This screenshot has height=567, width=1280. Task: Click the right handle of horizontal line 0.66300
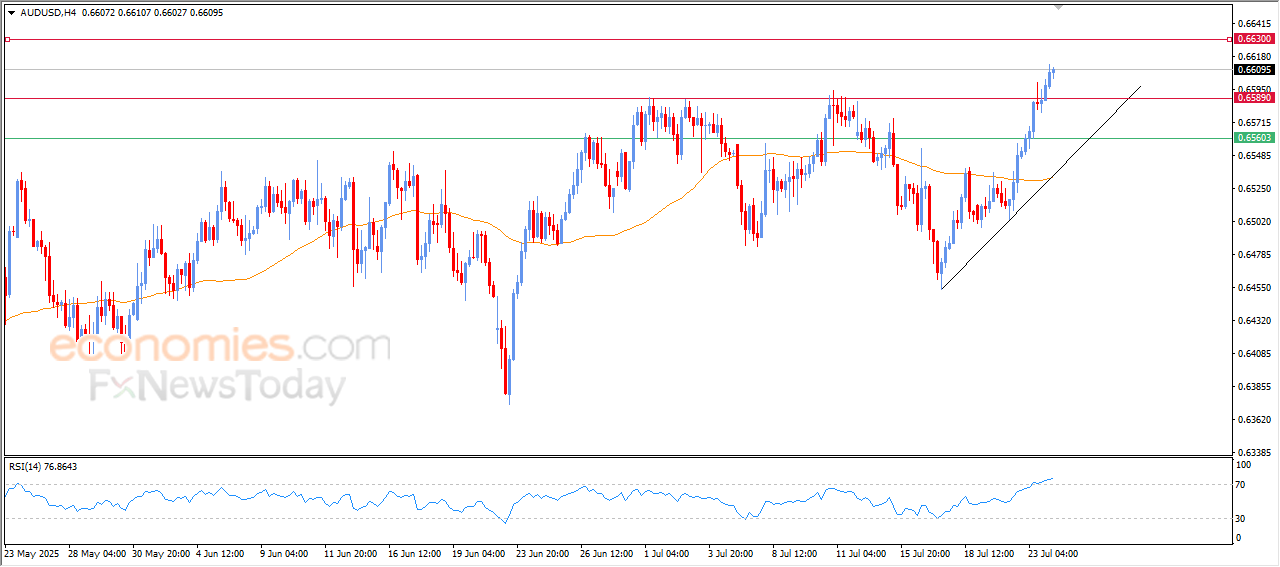[x=1229, y=39]
